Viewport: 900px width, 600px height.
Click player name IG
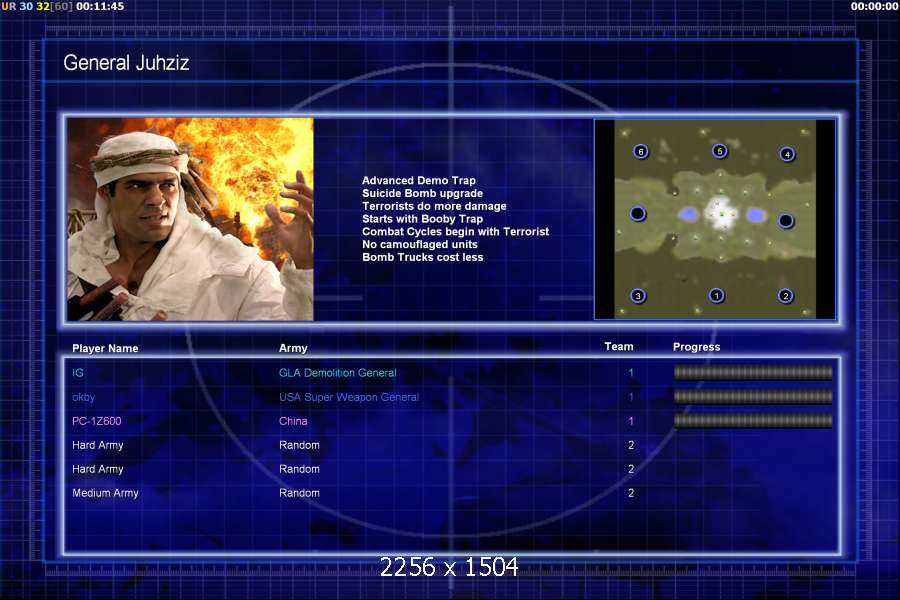tap(77, 373)
